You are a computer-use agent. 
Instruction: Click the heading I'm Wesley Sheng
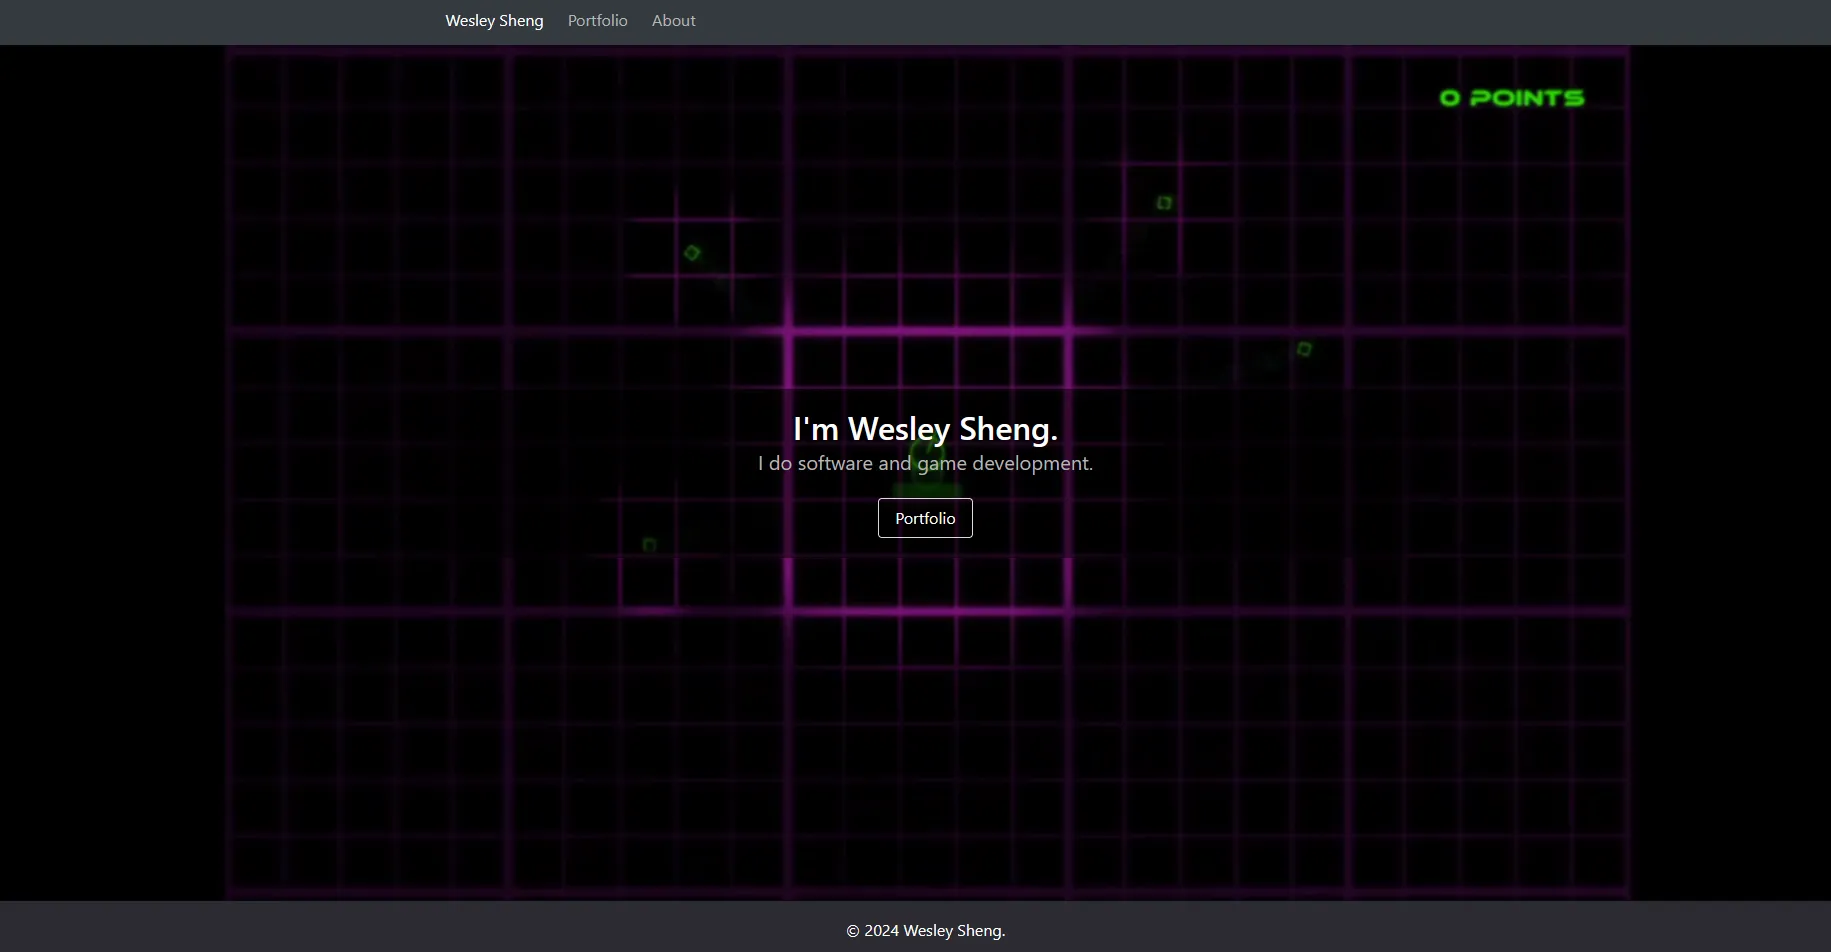[x=925, y=428]
